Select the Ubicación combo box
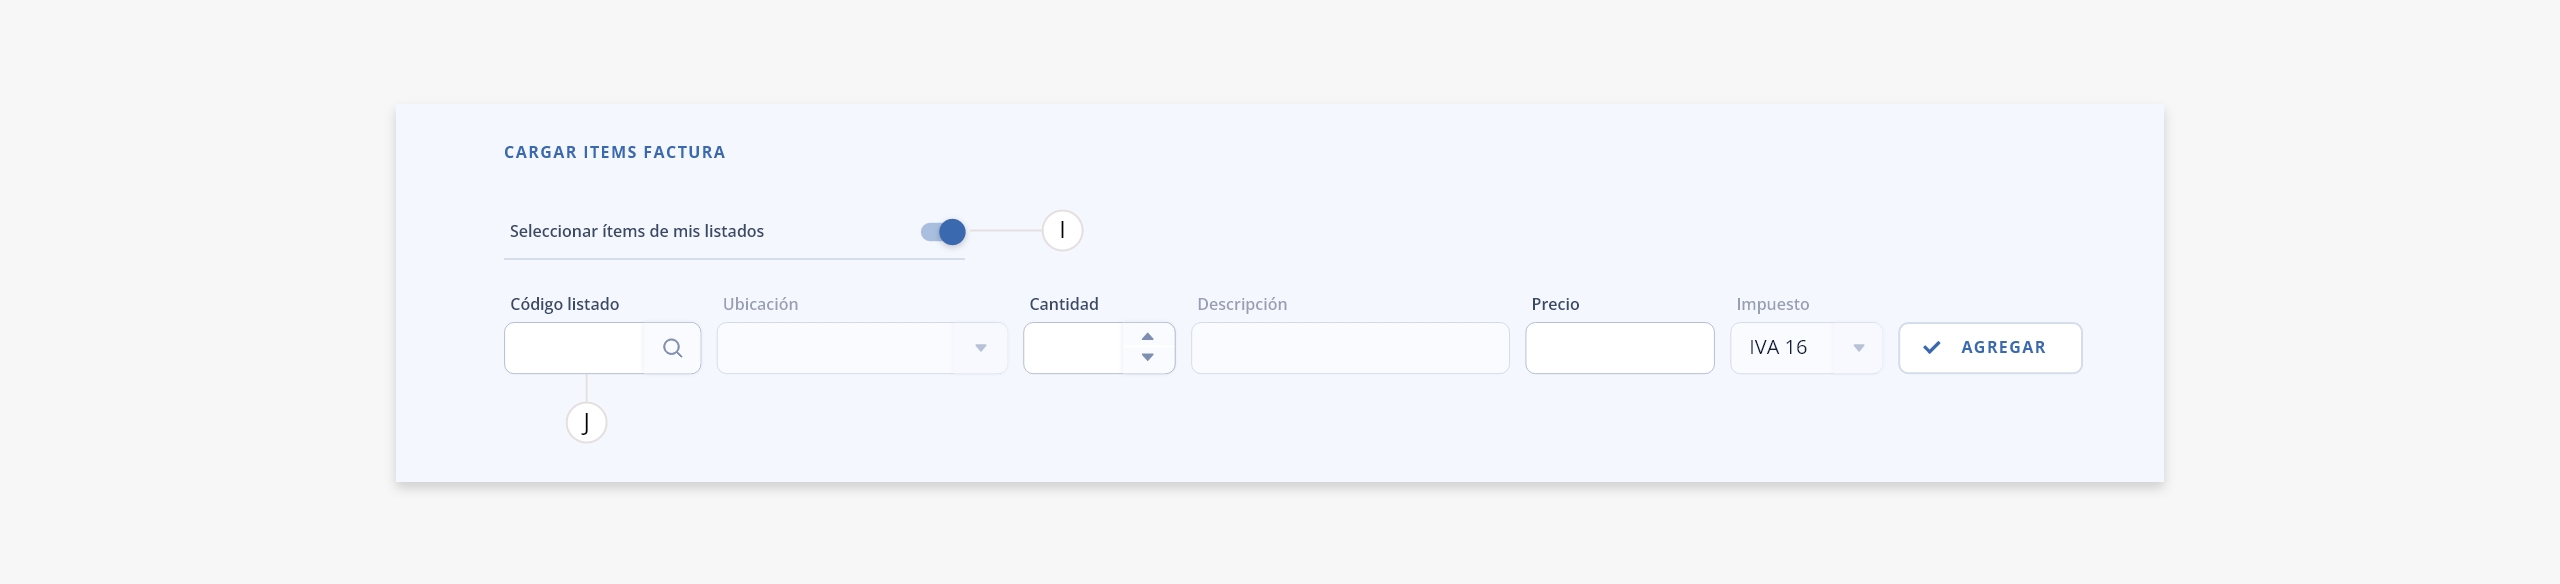 point(862,348)
